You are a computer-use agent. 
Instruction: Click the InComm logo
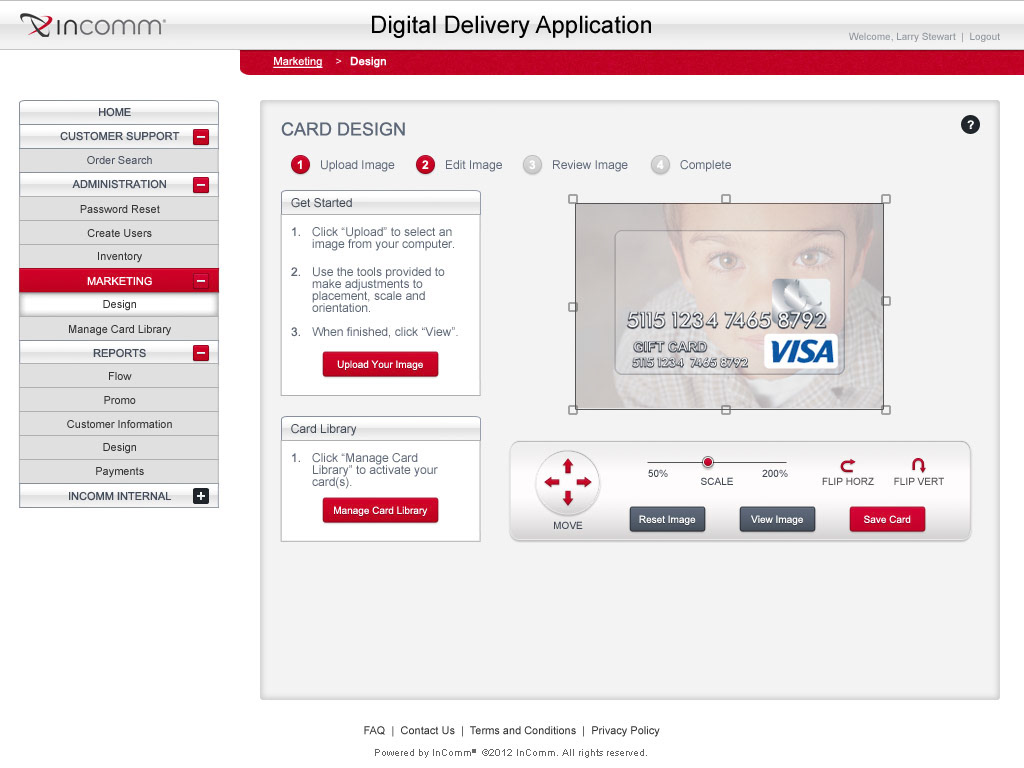93,25
